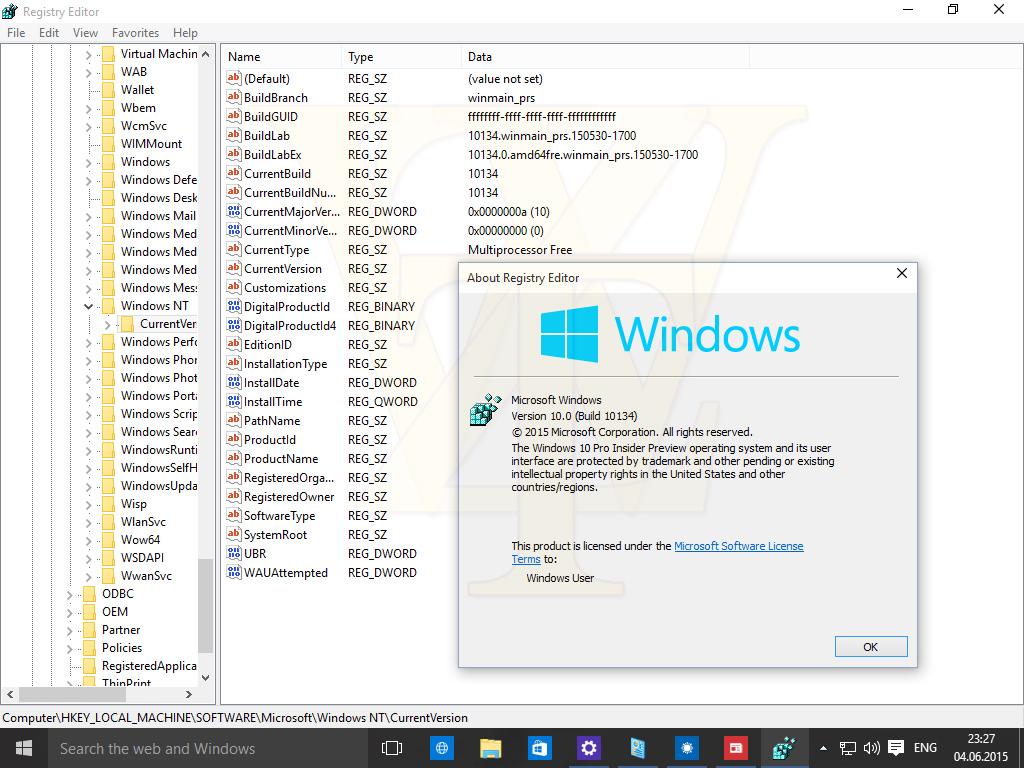Select the Windows Mail key

(x=158, y=216)
